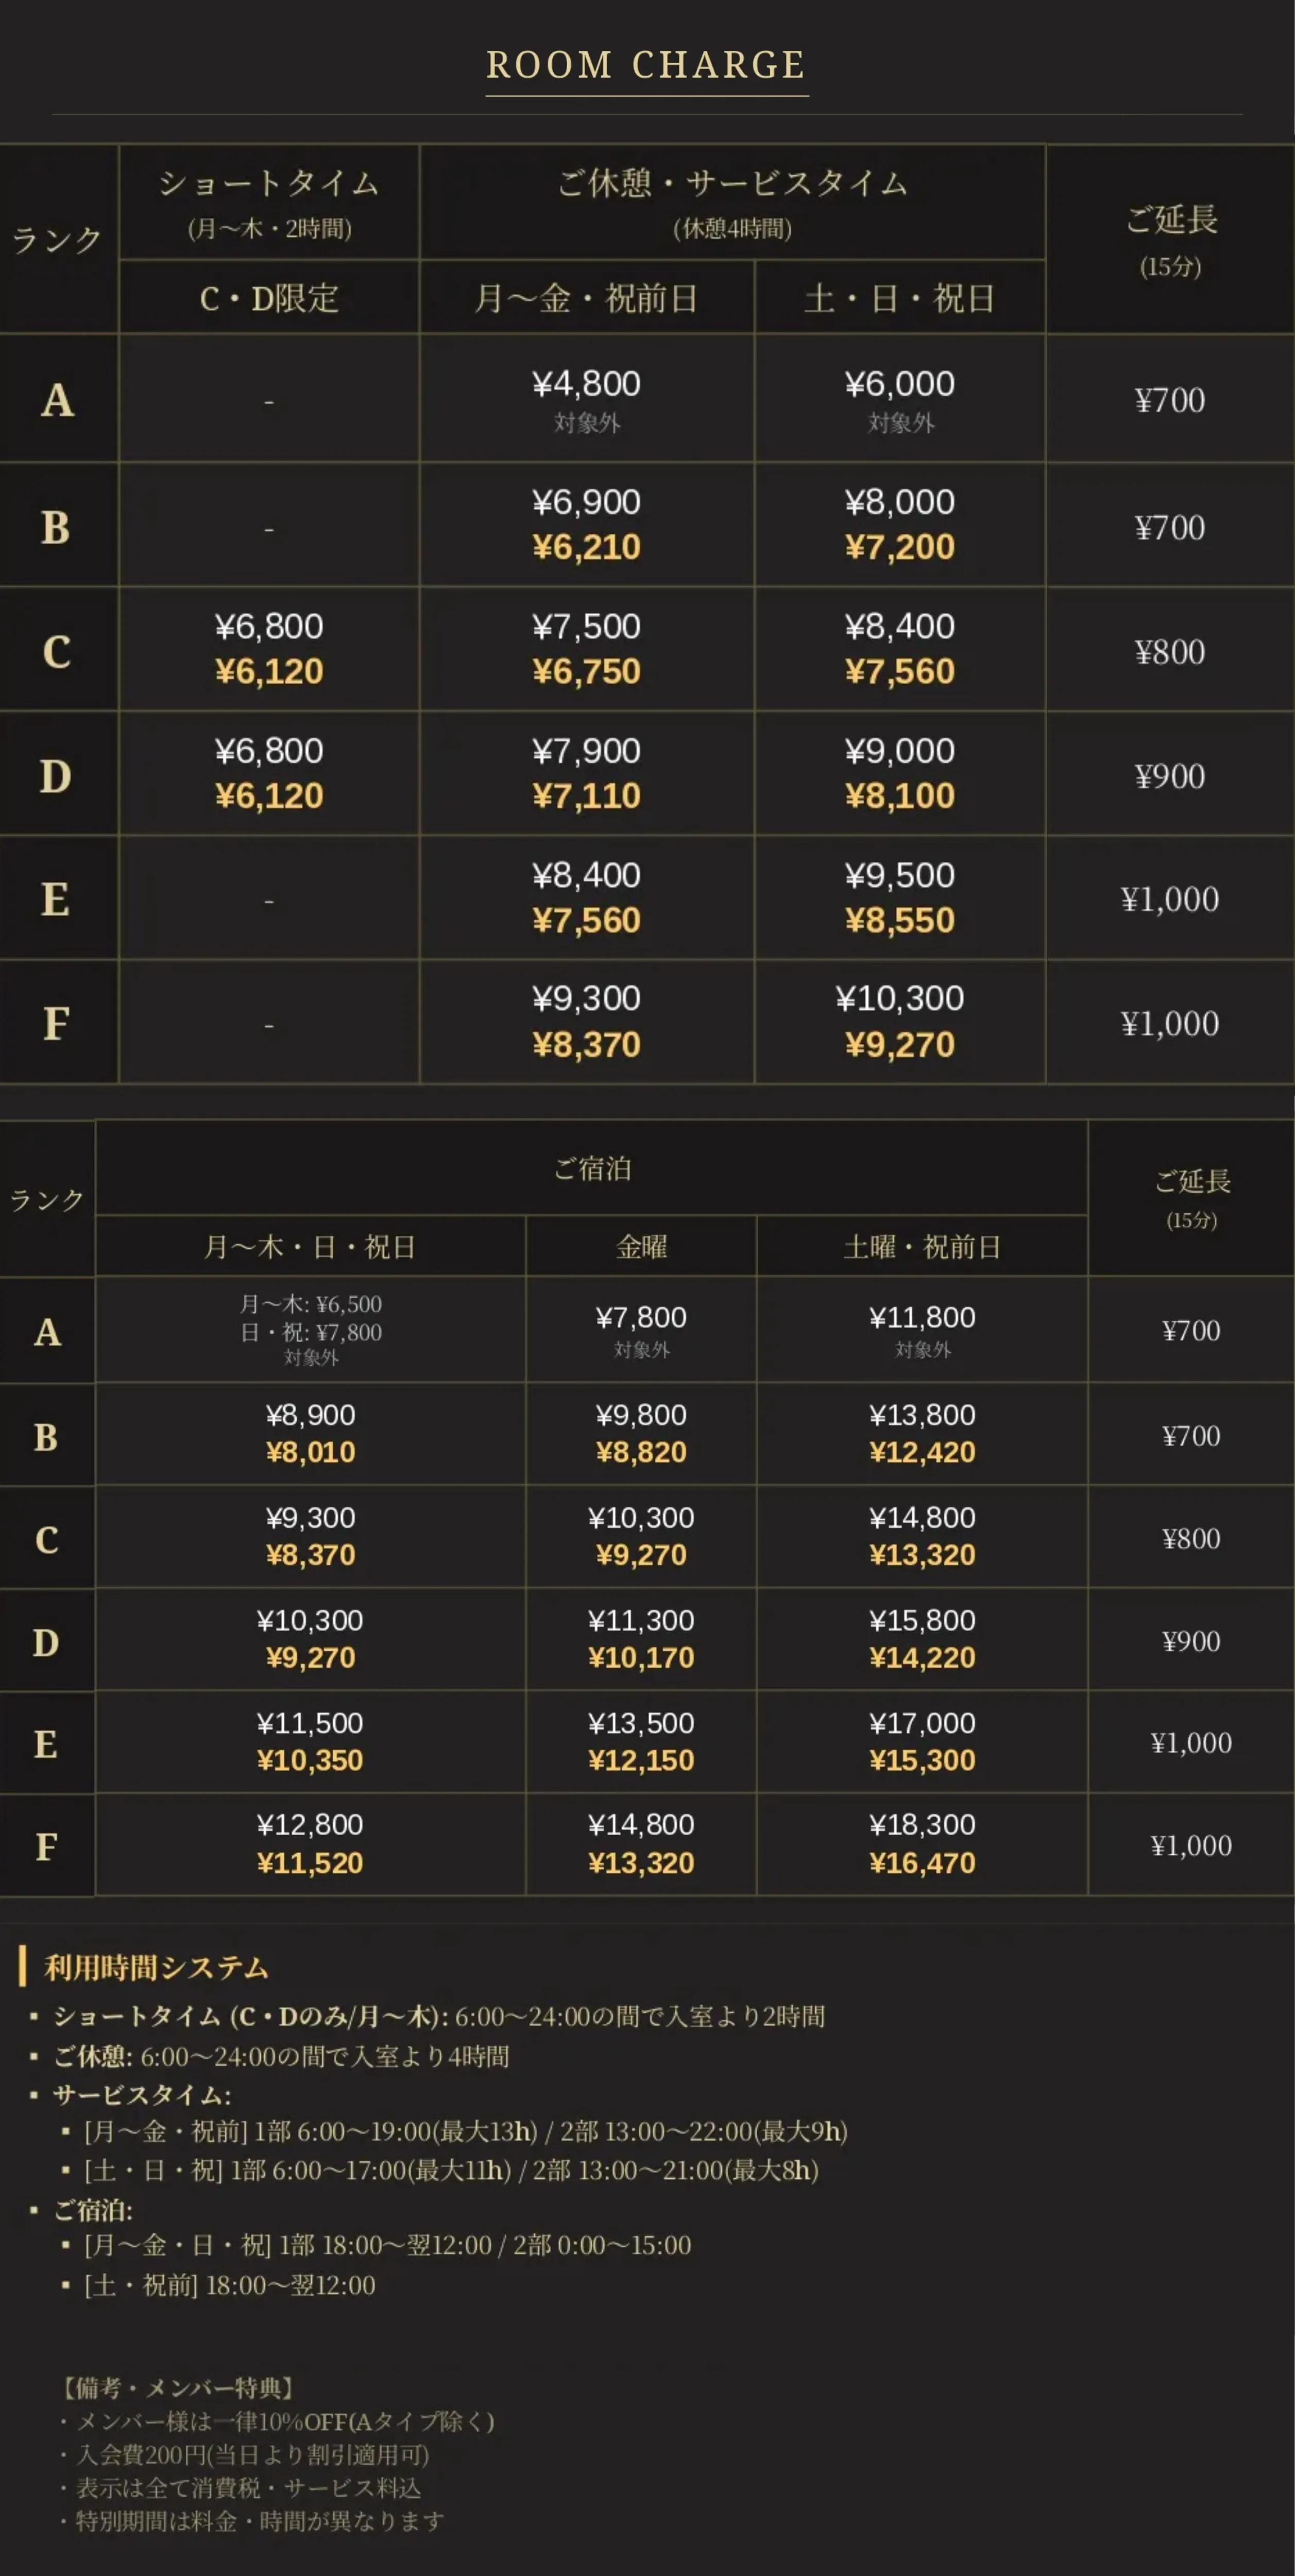Click rank A weekday rest price ¥4,800

(x=586, y=384)
